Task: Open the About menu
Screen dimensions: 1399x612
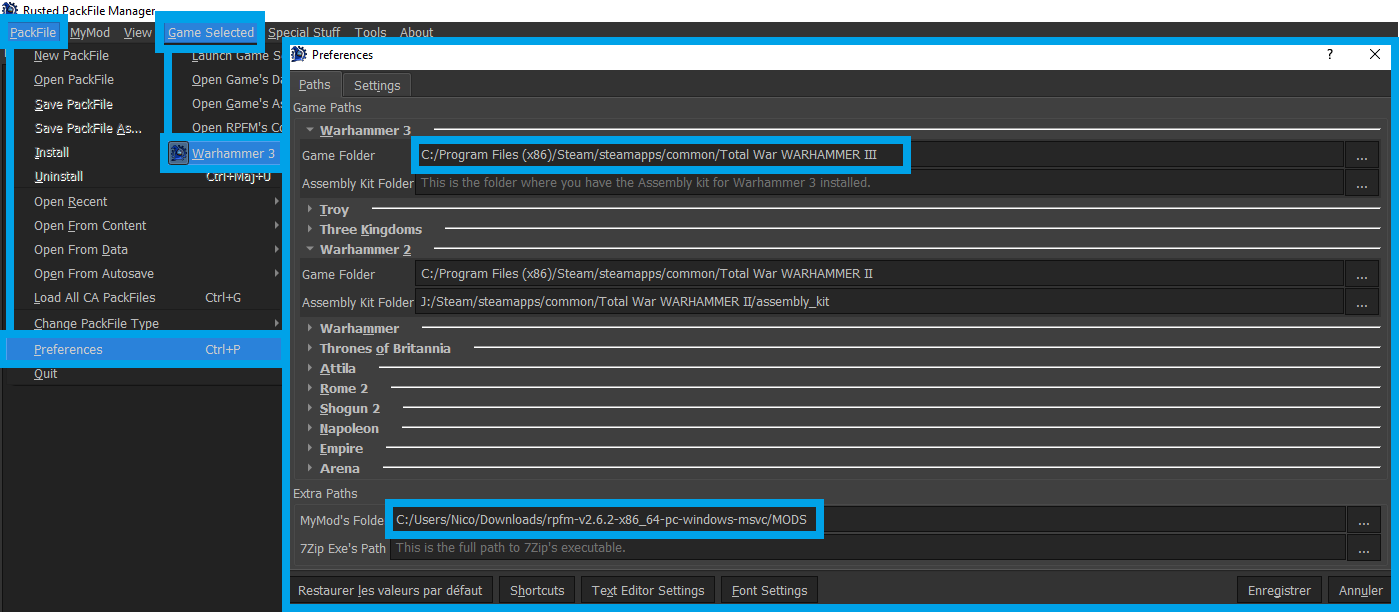Action: 417,32
